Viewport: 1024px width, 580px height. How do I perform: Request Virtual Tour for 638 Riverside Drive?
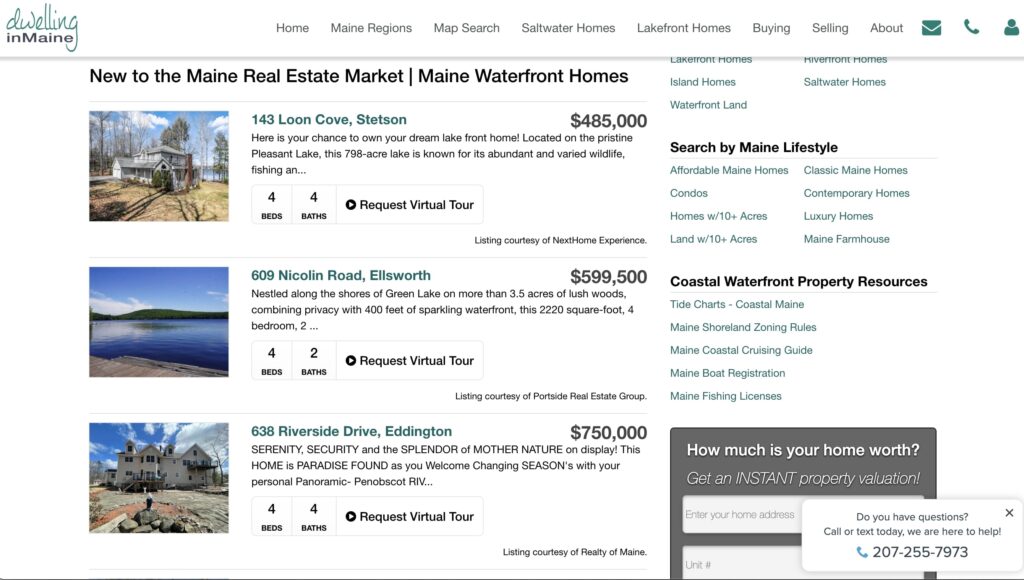pos(409,517)
